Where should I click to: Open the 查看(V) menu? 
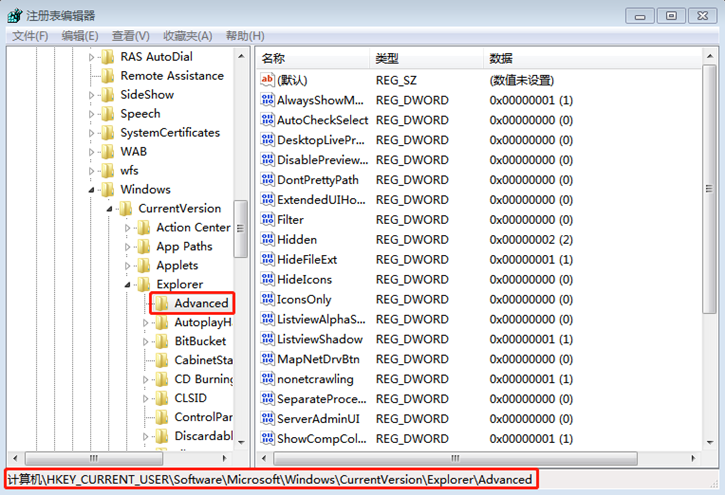click(x=130, y=36)
